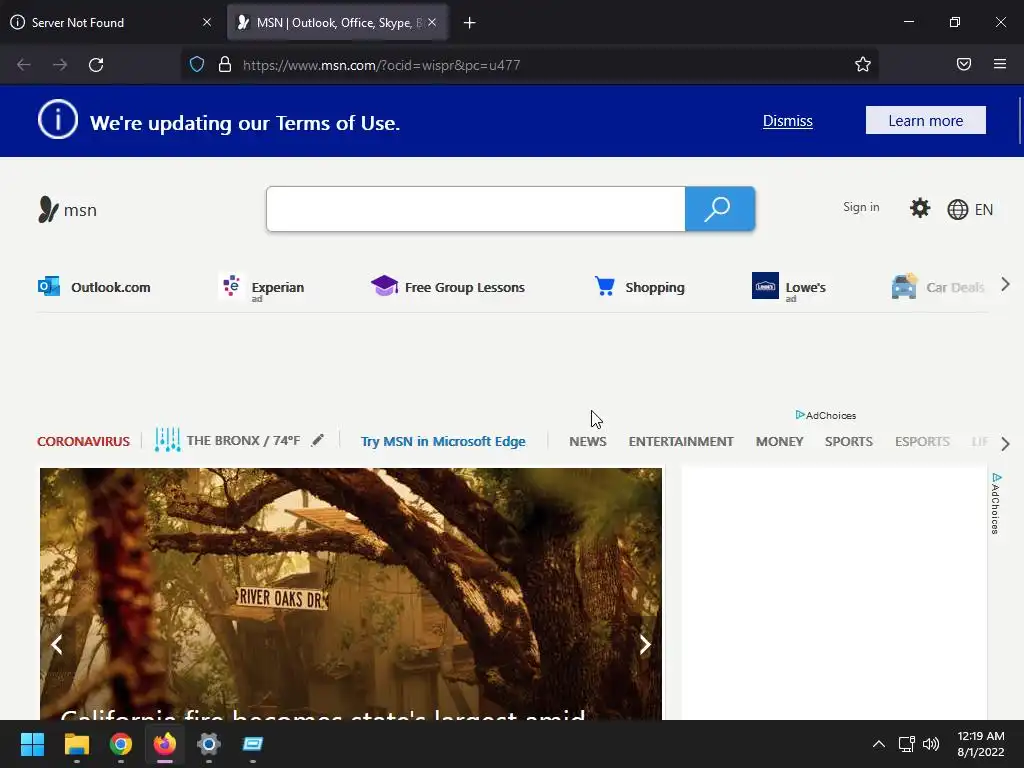
Task: Change language with the globe EN icon
Action: (970, 210)
